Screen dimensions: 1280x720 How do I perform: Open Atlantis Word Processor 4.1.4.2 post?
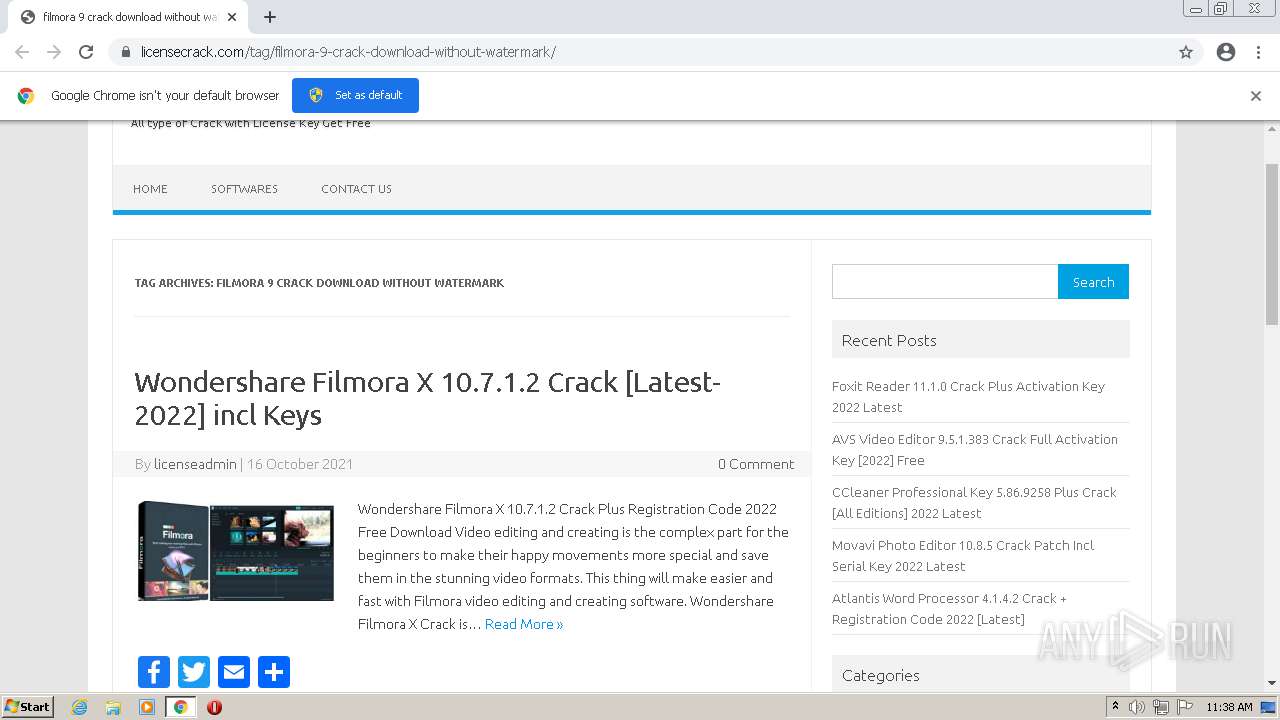(x=949, y=609)
